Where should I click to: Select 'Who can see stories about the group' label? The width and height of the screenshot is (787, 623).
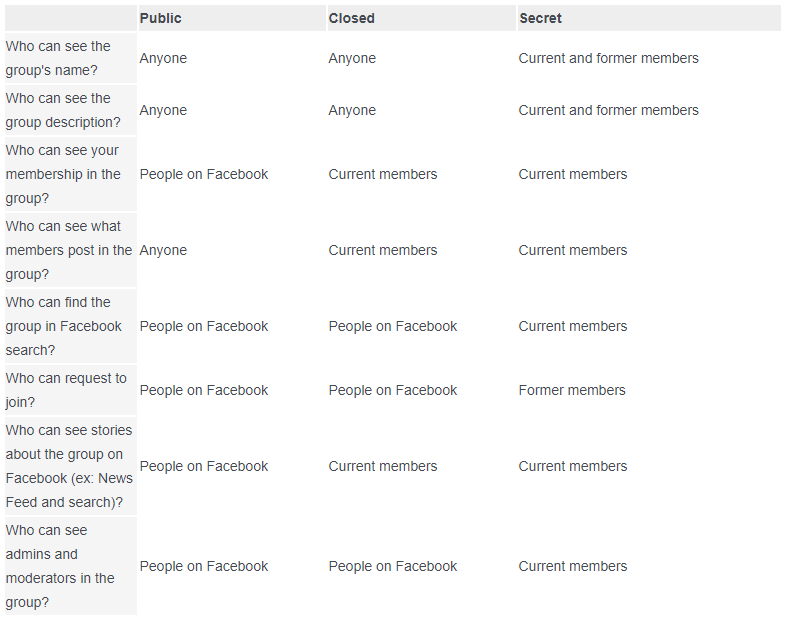(x=69, y=466)
